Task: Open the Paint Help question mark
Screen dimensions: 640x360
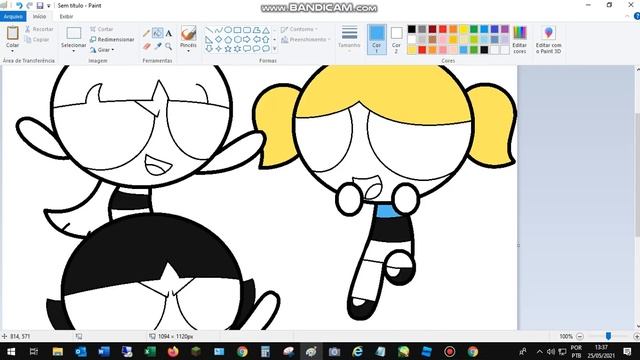Action: click(x=637, y=16)
